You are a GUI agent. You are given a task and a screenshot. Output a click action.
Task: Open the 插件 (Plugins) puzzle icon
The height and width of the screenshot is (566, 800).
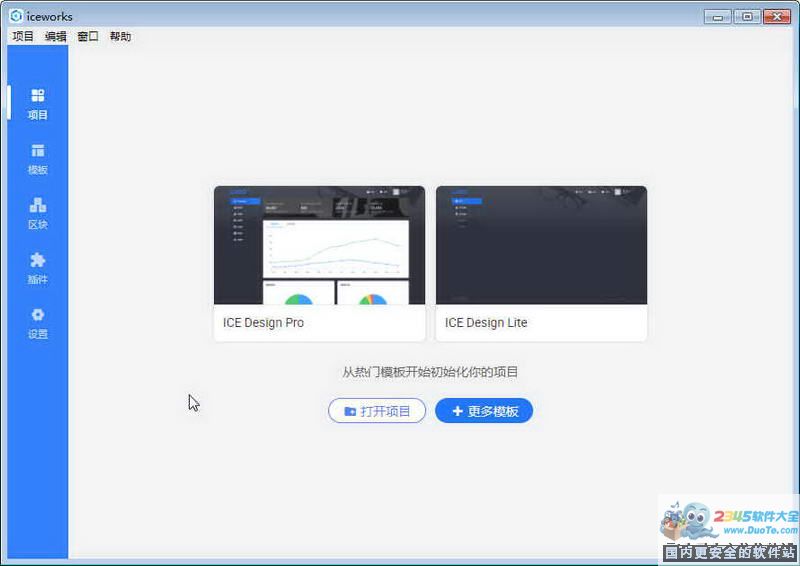(x=38, y=260)
